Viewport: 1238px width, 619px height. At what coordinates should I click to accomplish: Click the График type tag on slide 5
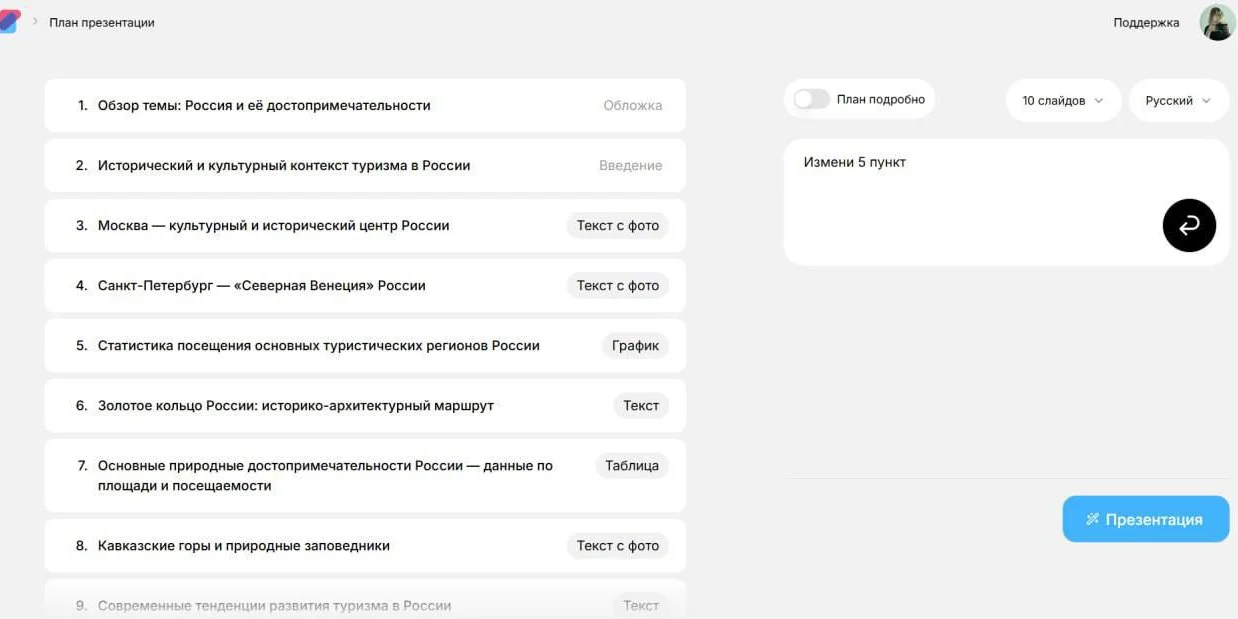pos(636,345)
